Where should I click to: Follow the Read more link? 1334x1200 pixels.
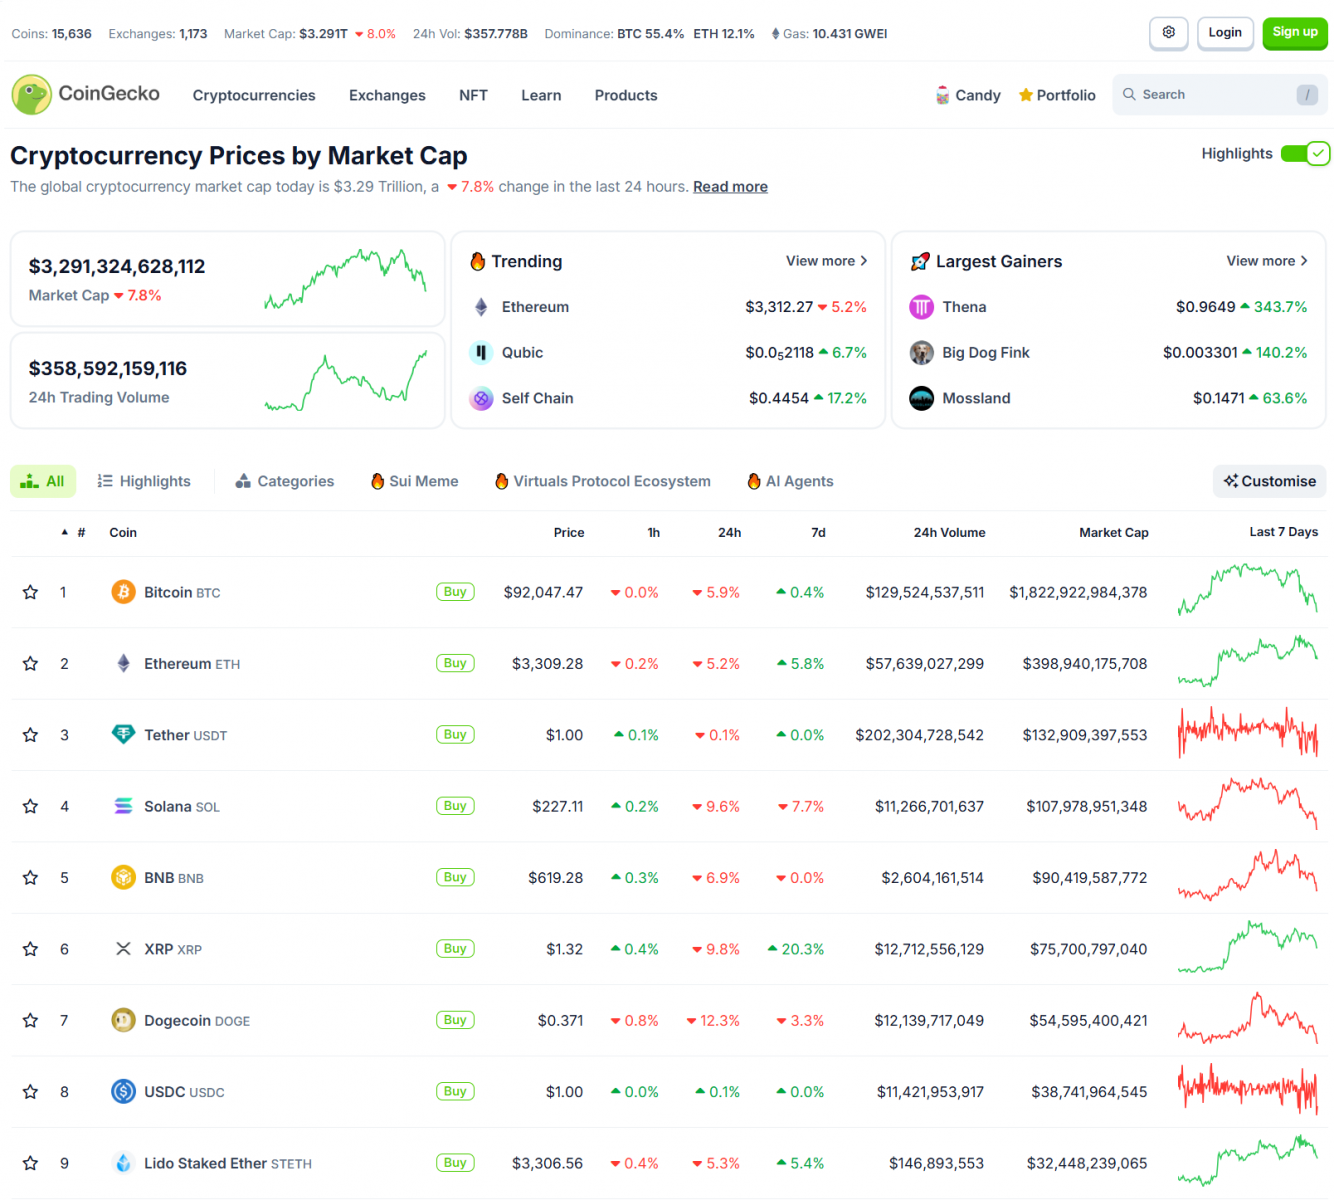point(730,187)
